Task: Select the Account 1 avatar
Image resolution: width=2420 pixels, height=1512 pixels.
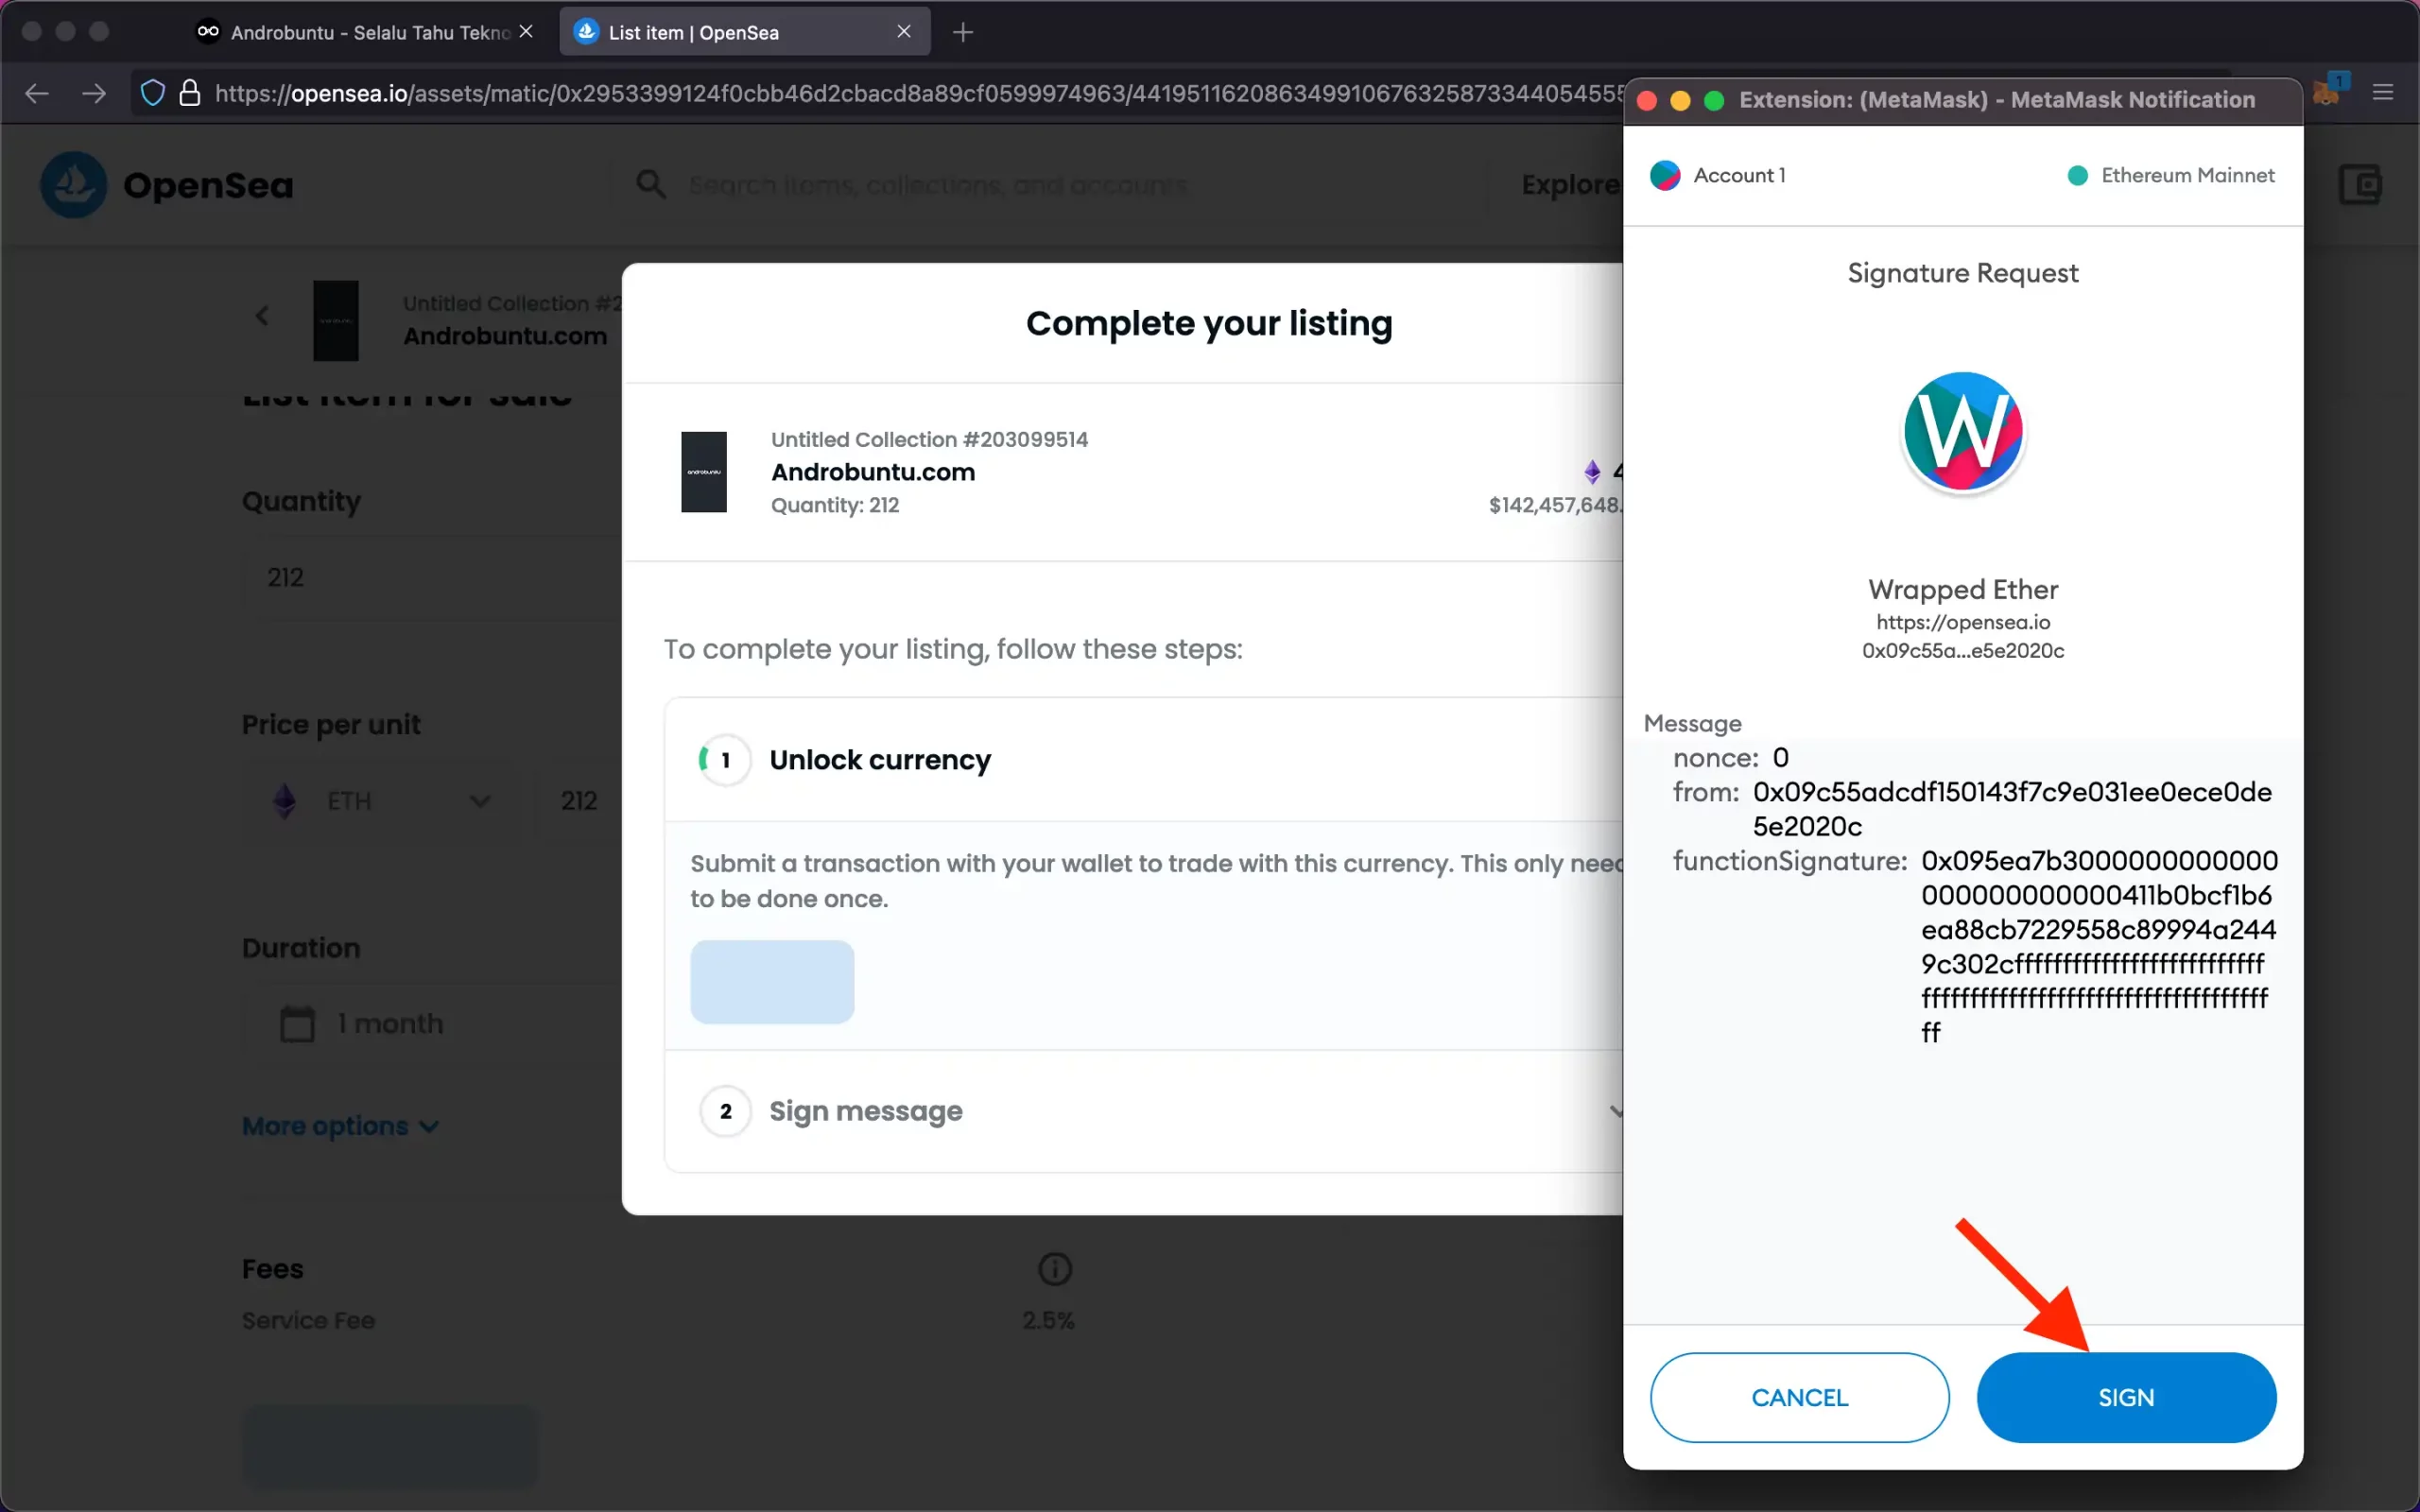Action: [x=1665, y=176]
